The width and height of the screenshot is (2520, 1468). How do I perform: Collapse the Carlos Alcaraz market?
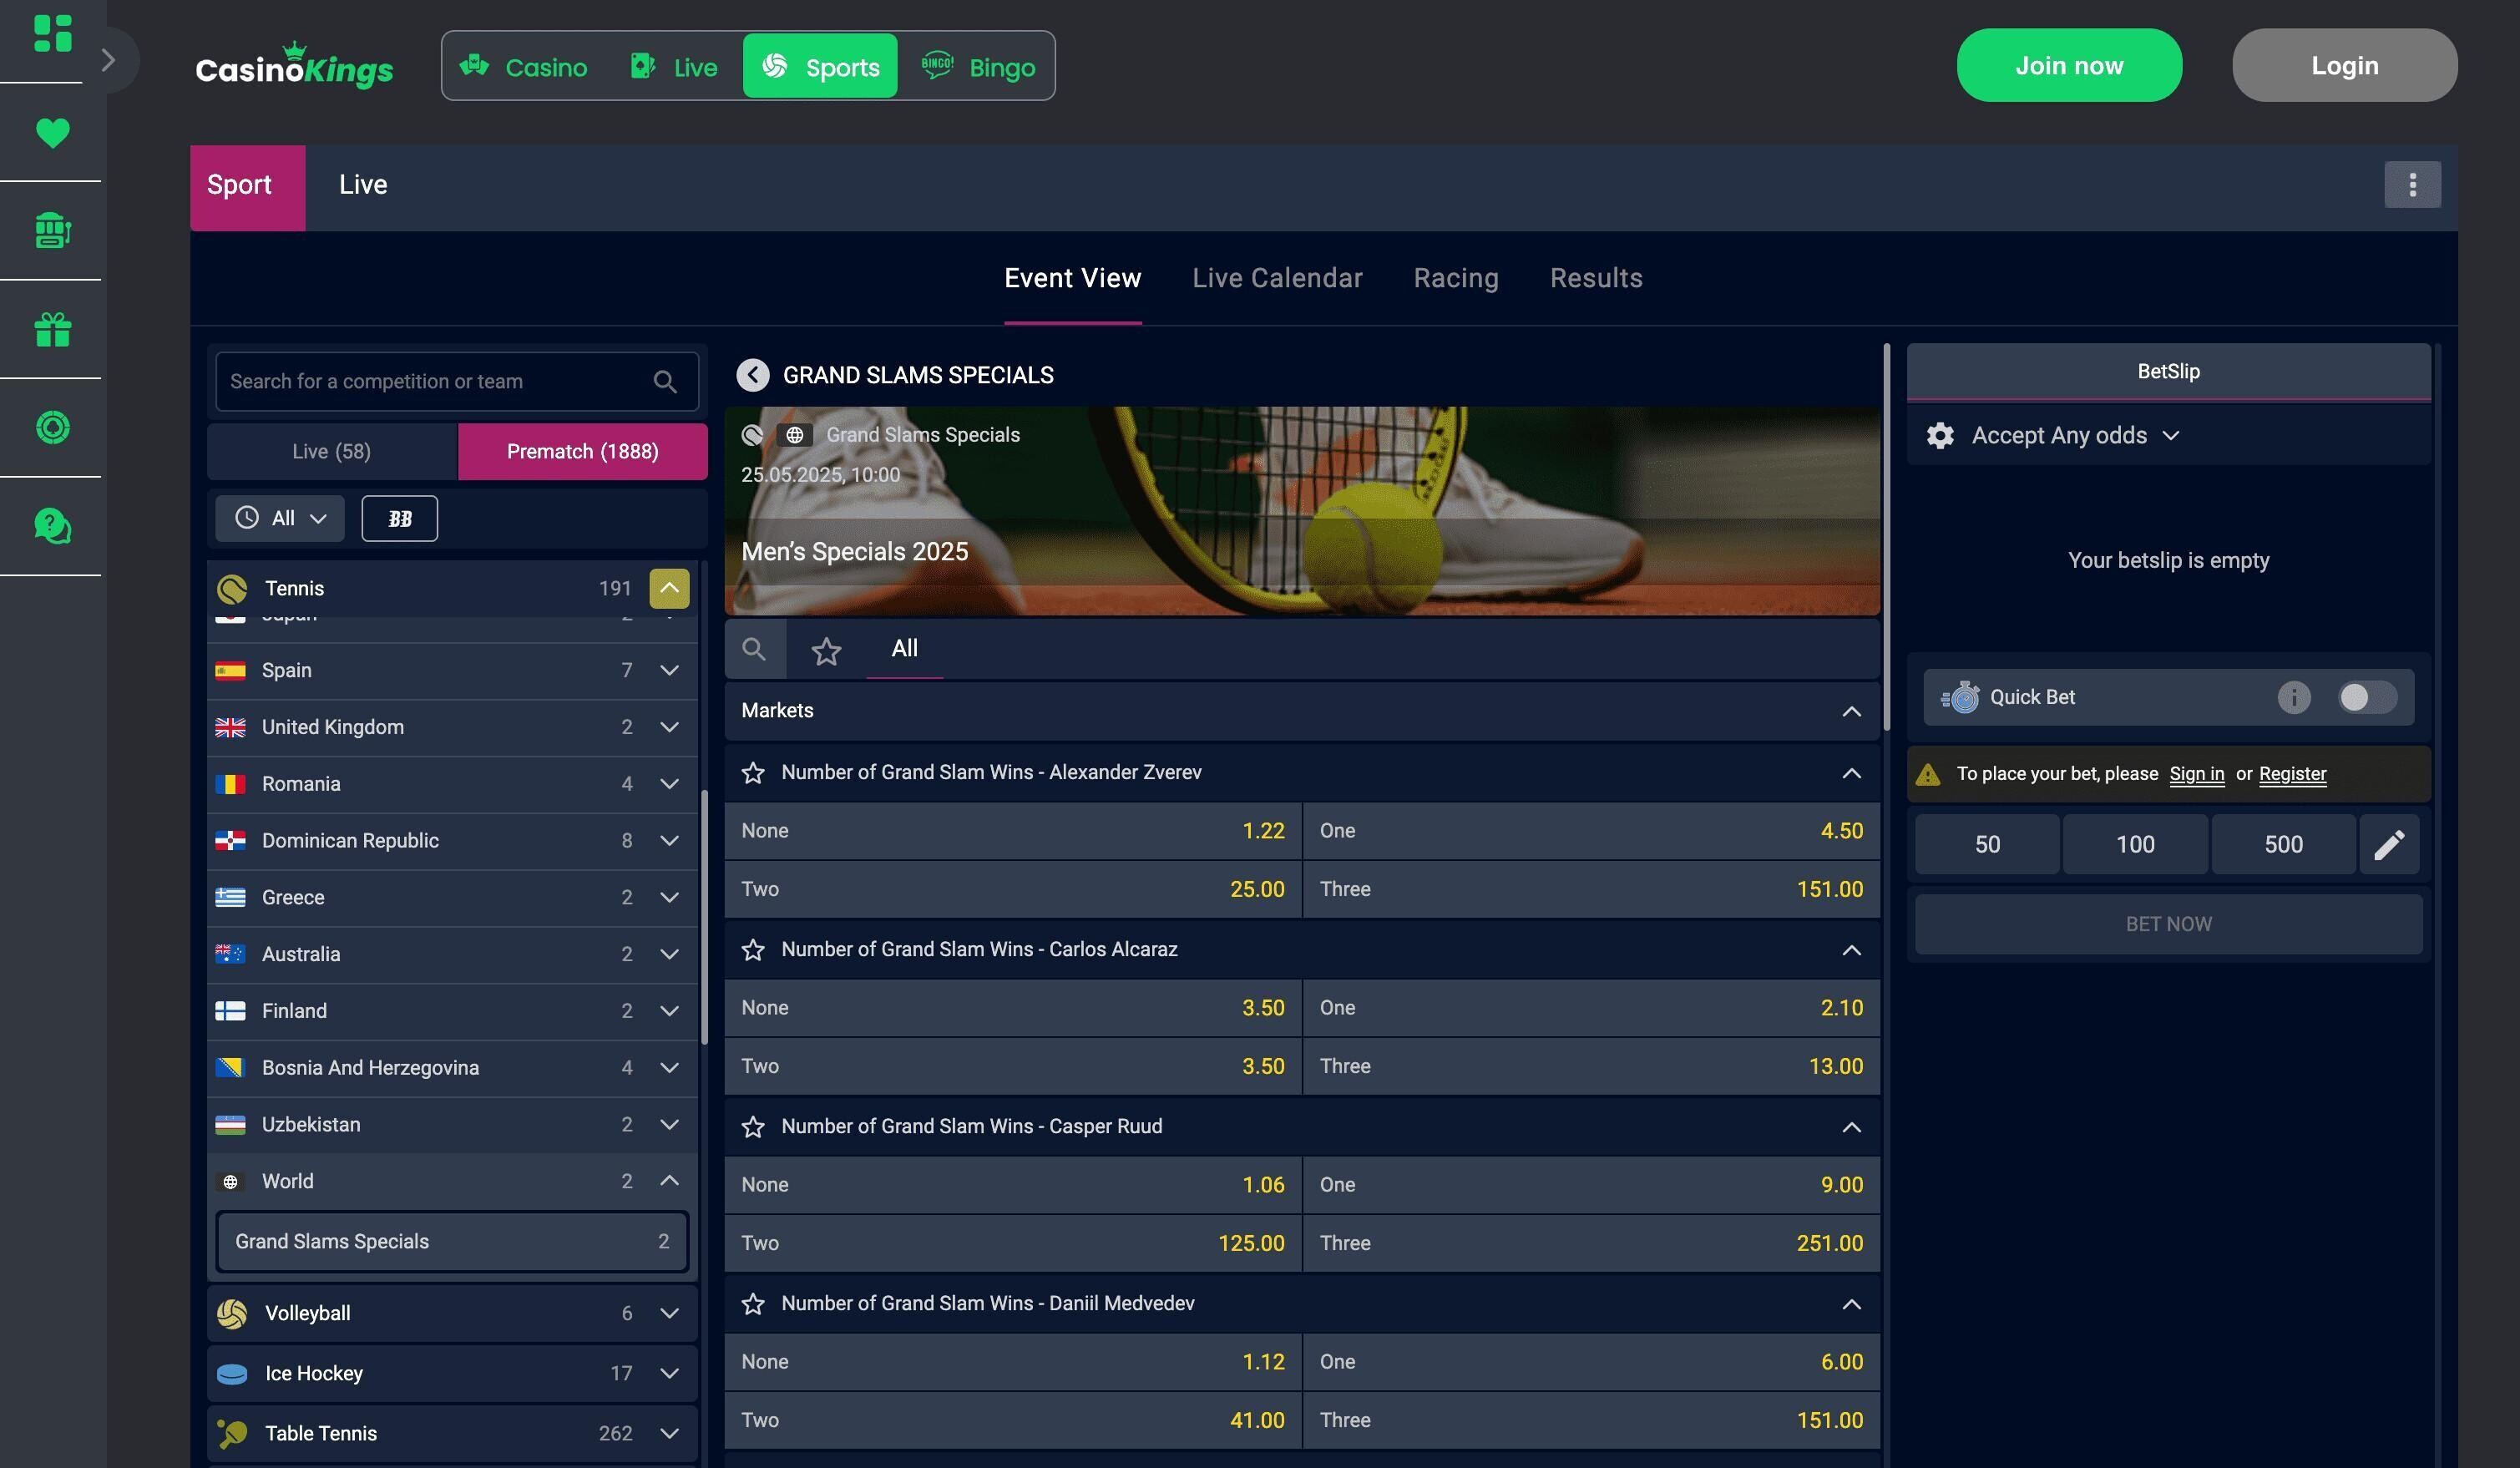1851,950
